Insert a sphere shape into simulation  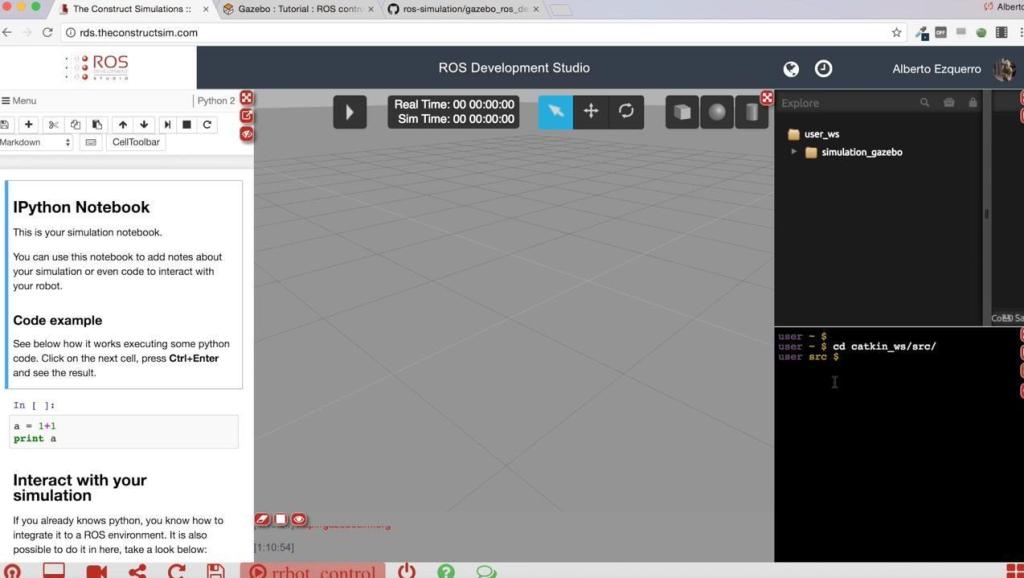point(717,112)
